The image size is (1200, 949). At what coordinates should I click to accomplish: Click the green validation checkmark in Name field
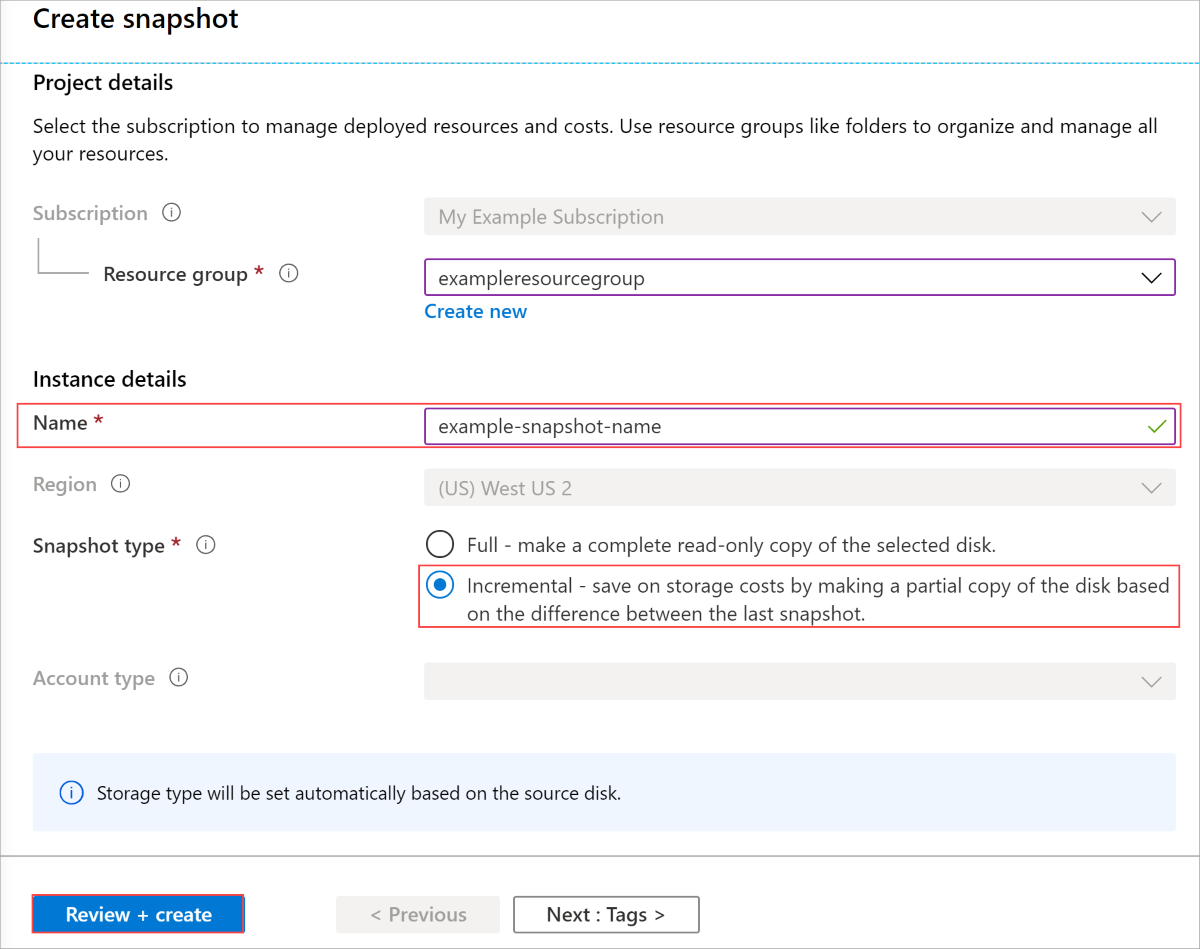pos(1157,427)
